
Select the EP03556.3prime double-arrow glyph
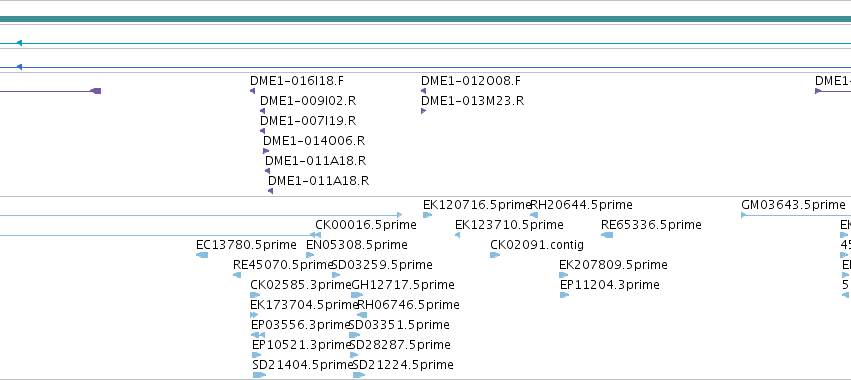pos(258,335)
